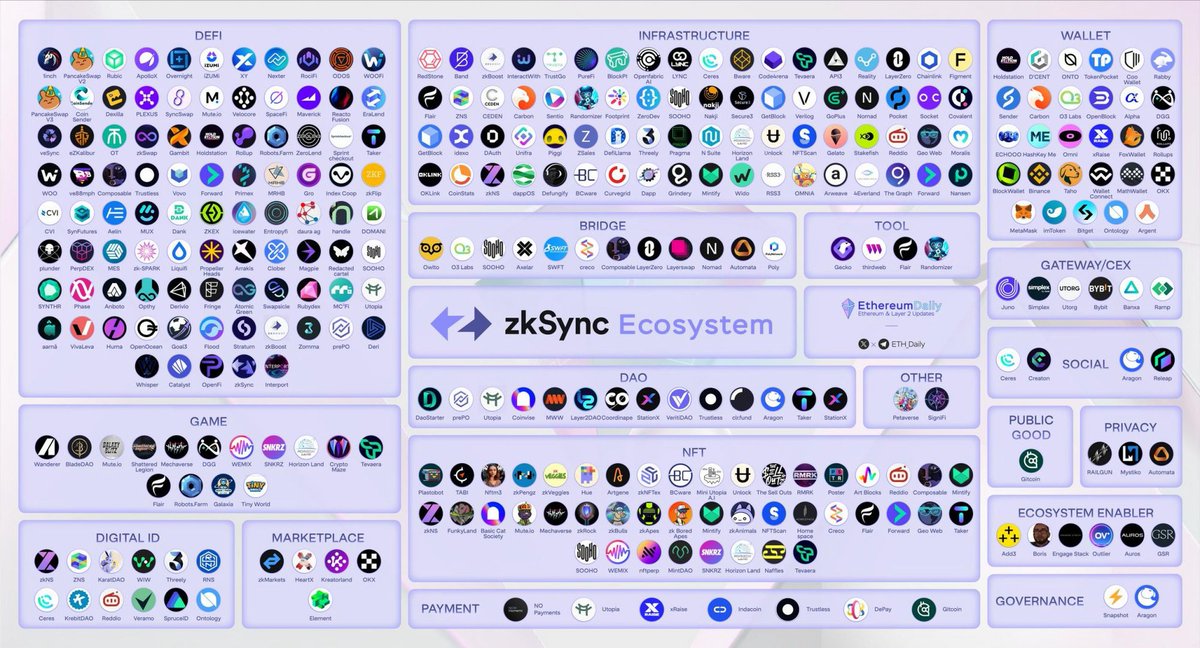Click the Gecko icon in the Tool section

[843, 248]
